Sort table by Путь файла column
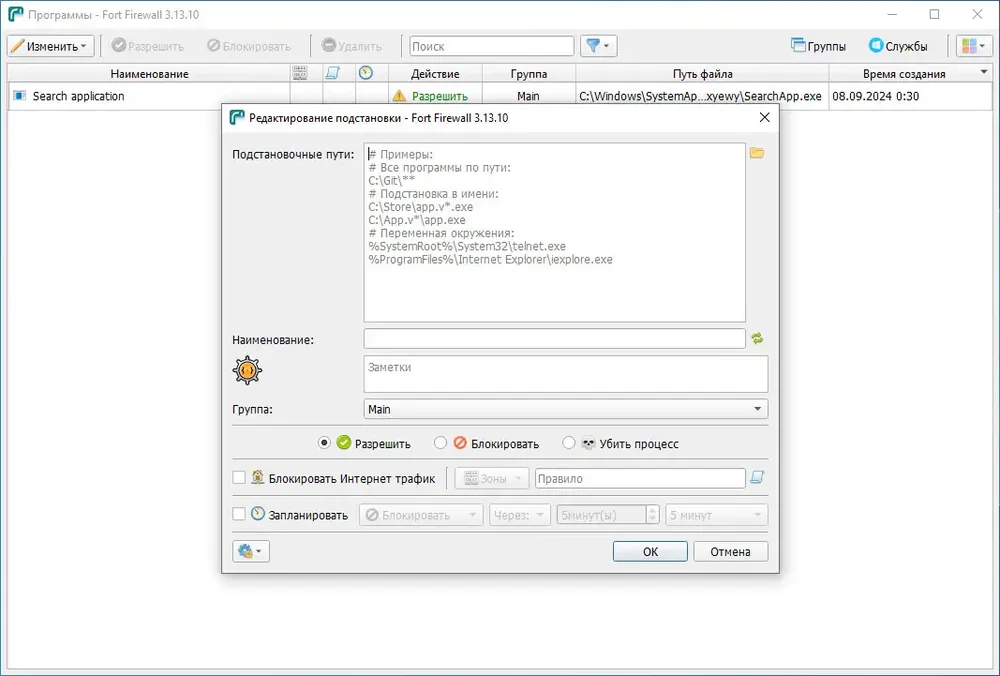This screenshot has height=676, width=1000. pos(702,73)
